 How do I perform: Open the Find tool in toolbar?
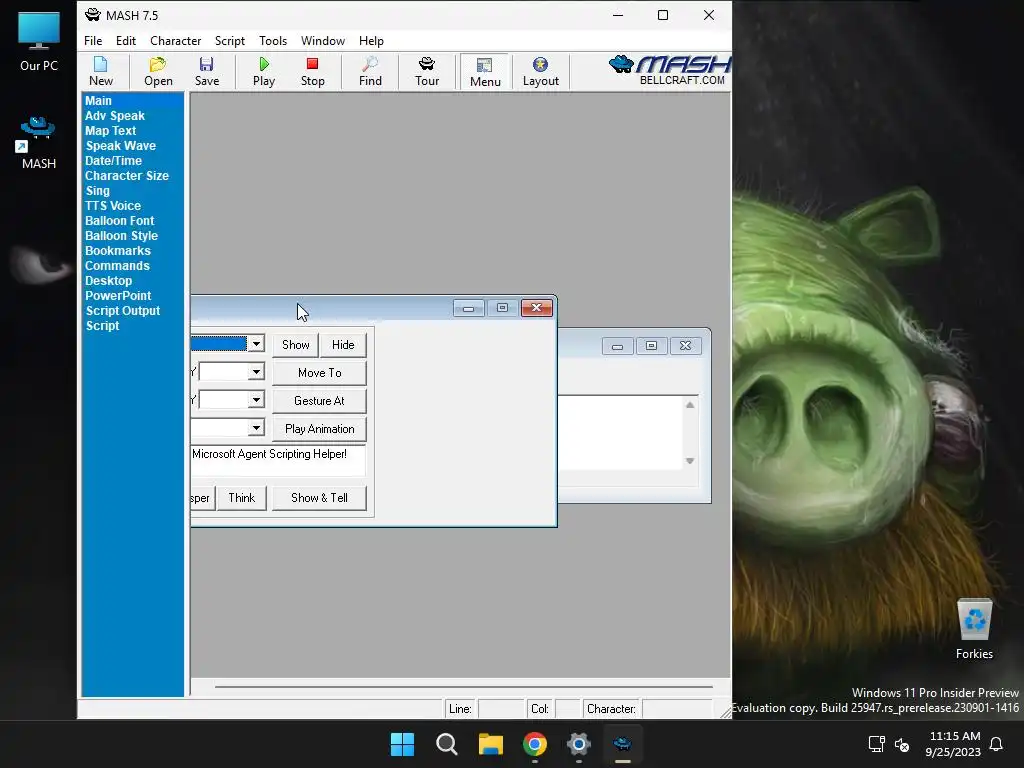tap(370, 72)
